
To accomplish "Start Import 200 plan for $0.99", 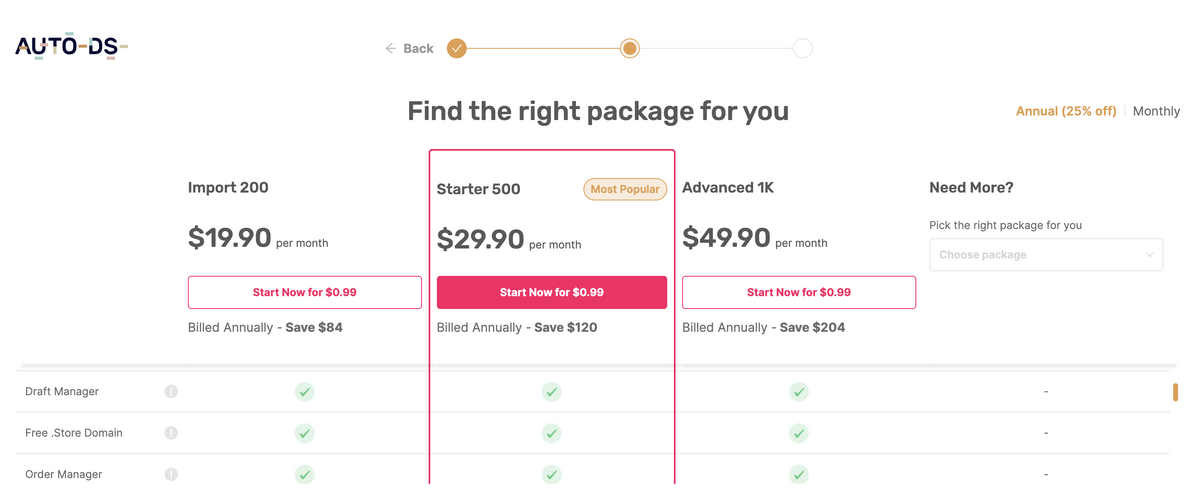I will tap(305, 292).
